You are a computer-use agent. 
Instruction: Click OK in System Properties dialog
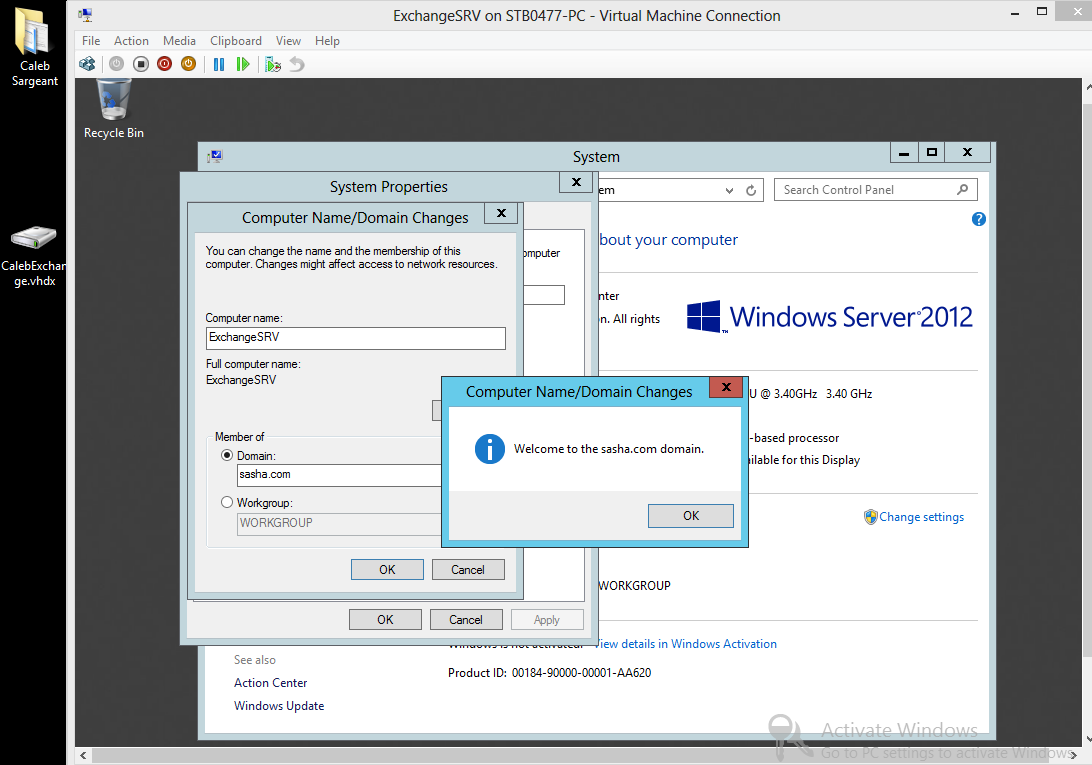tap(385, 619)
